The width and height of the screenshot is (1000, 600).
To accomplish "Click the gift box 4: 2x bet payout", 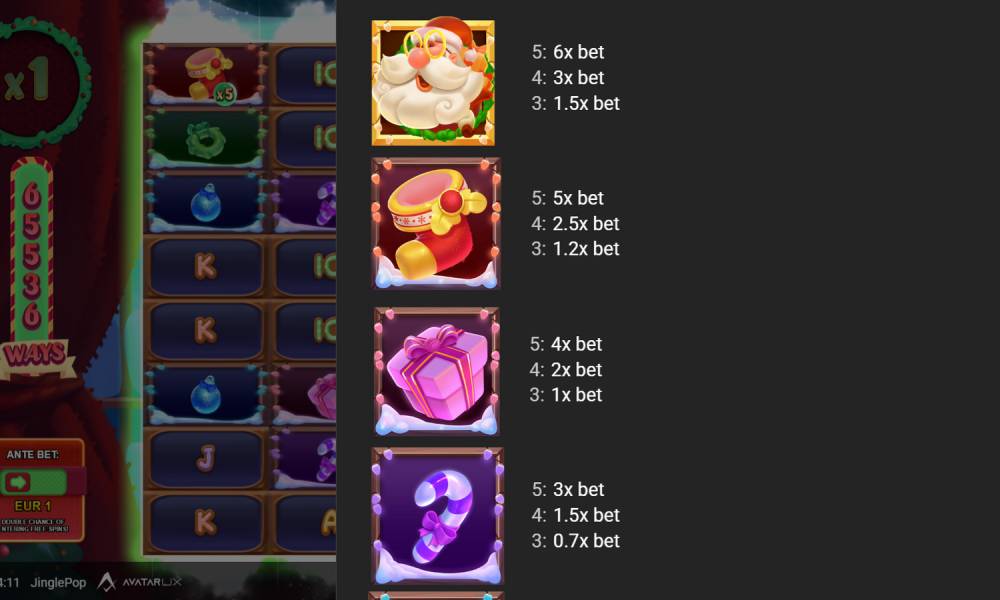I will point(566,369).
